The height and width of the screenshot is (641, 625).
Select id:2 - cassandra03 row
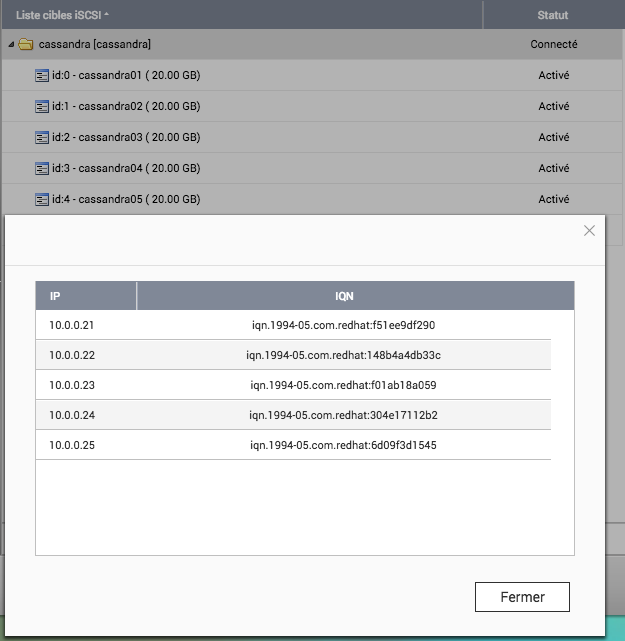[312, 137]
